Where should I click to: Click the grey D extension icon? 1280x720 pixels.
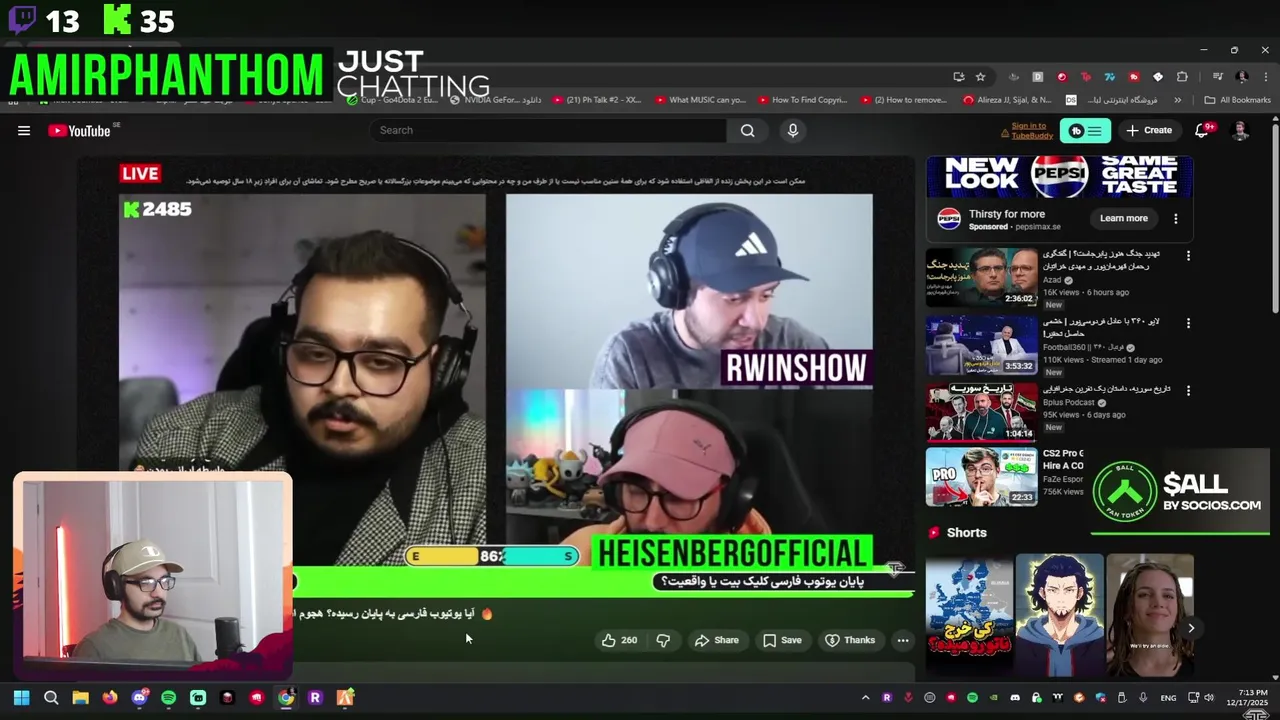pyautogui.click(x=1038, y=77)
